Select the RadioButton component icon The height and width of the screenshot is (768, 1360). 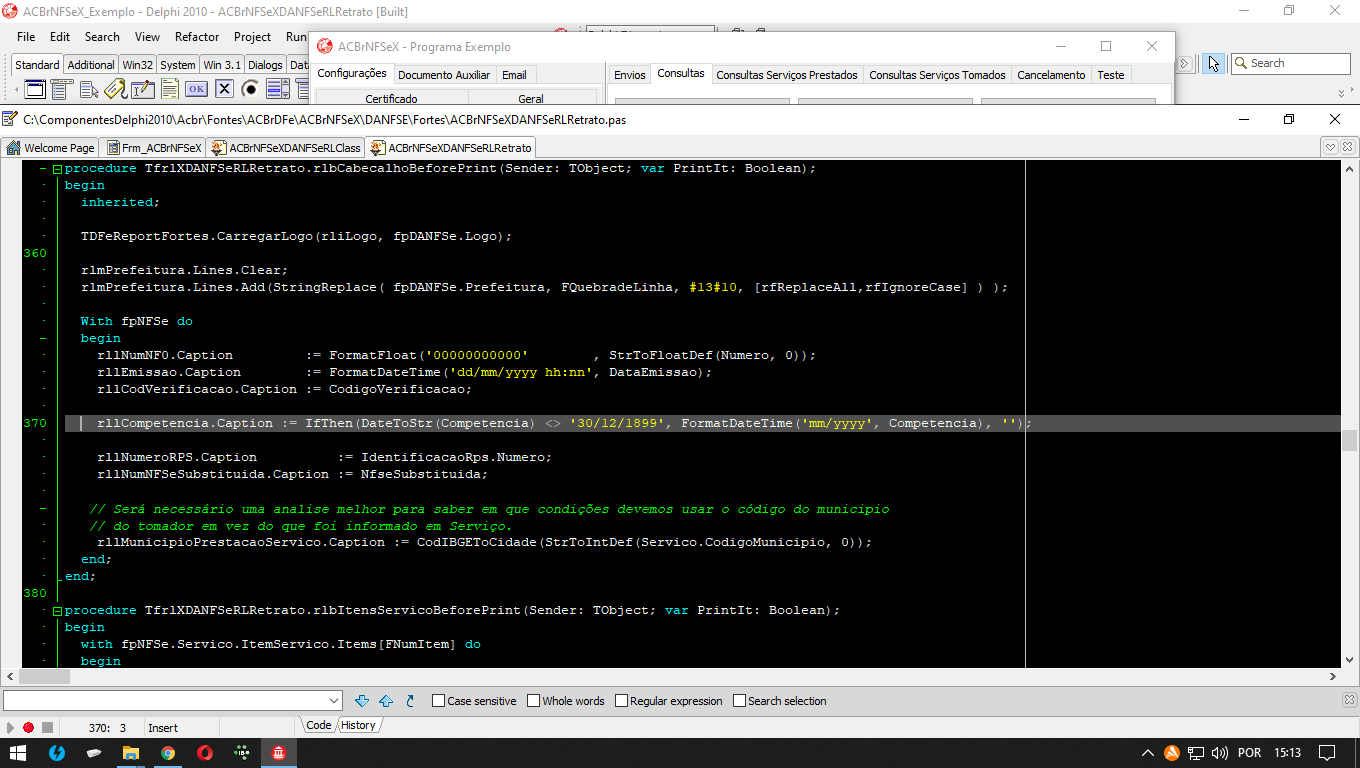pos(250,89)
